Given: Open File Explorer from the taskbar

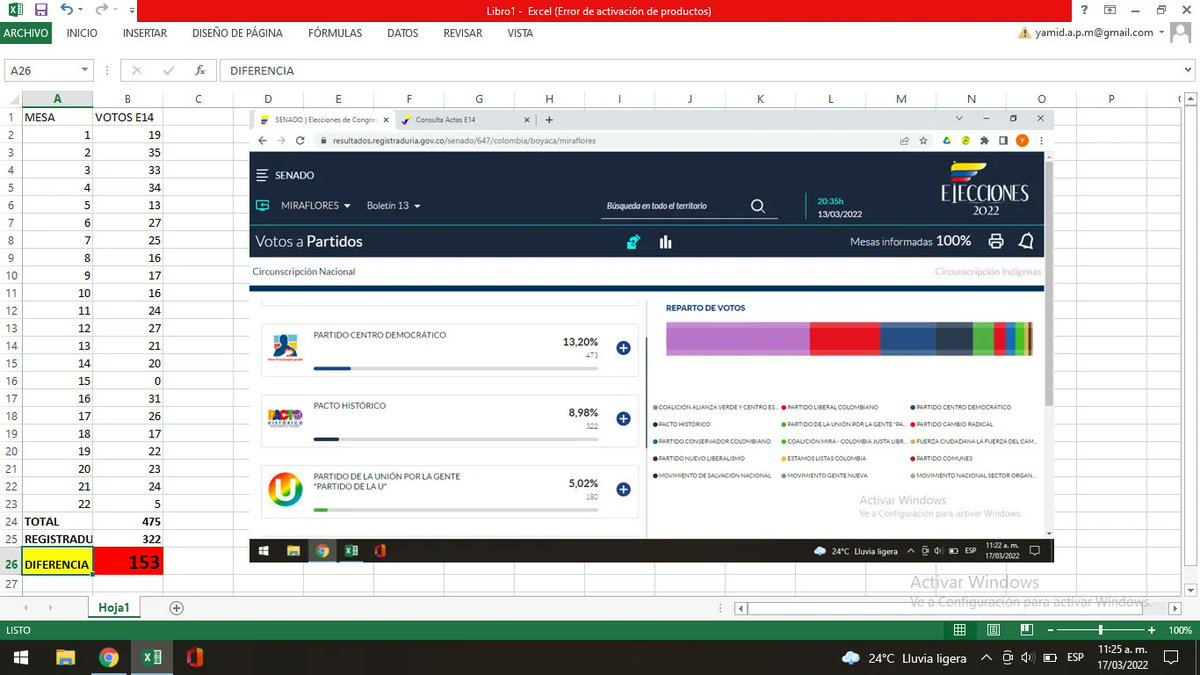Looking at the screenshot, I should click(x=65, y=657).
